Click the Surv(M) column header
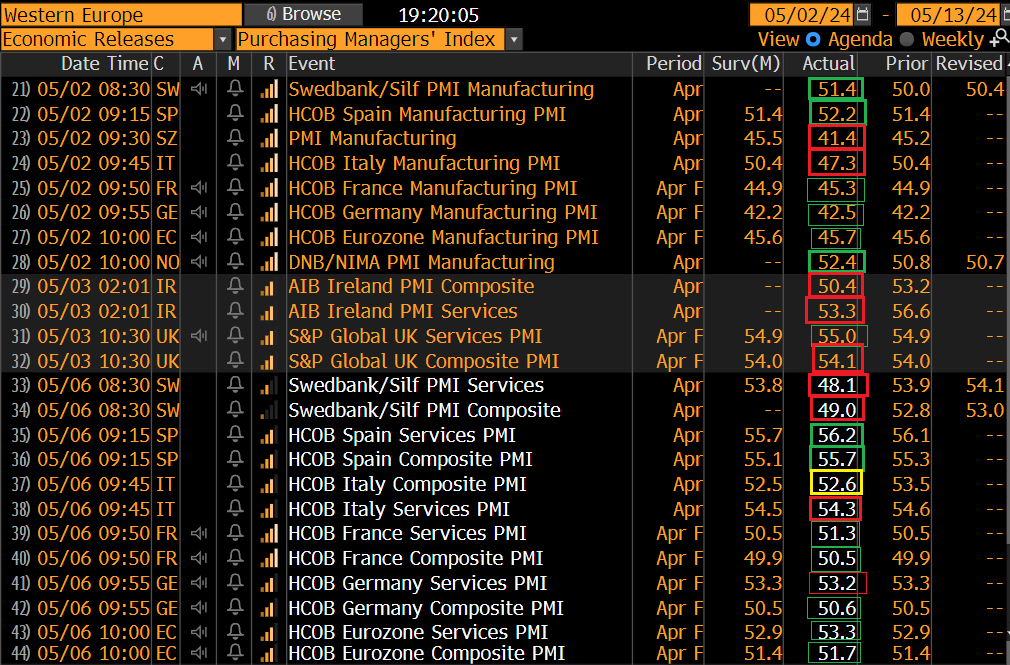This screenshot has height=665, width=1010. click(x=746, y=64)
